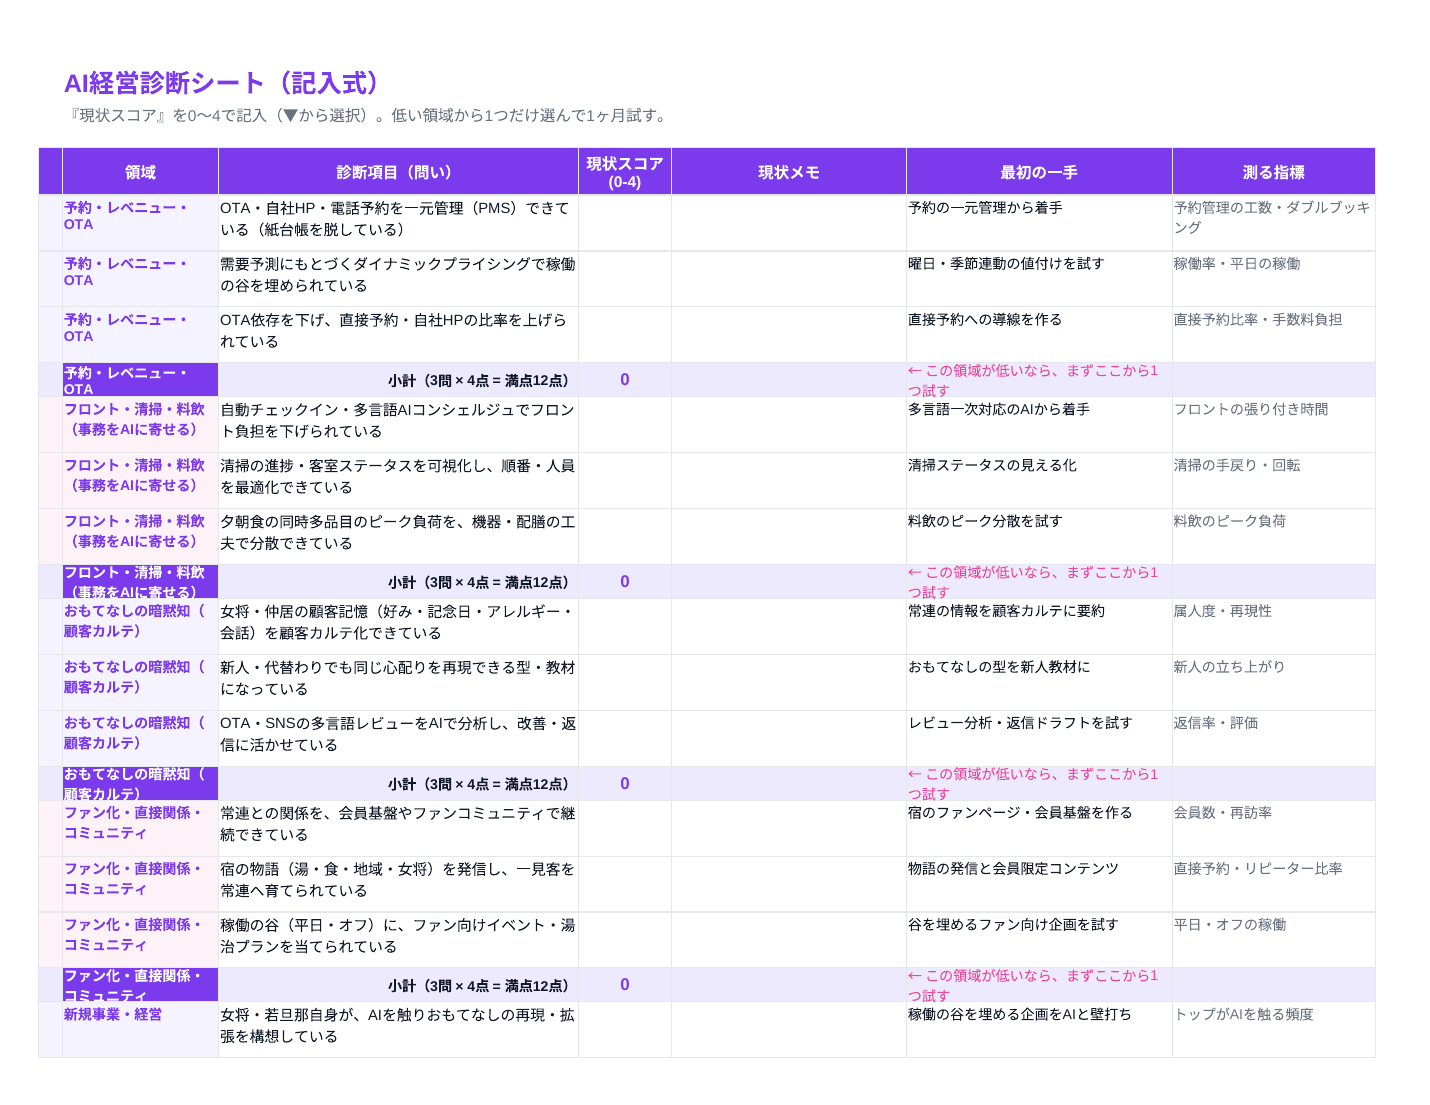Click the purple 予約・レベニュー・OTA subtotal label cell

click(140, 380)
